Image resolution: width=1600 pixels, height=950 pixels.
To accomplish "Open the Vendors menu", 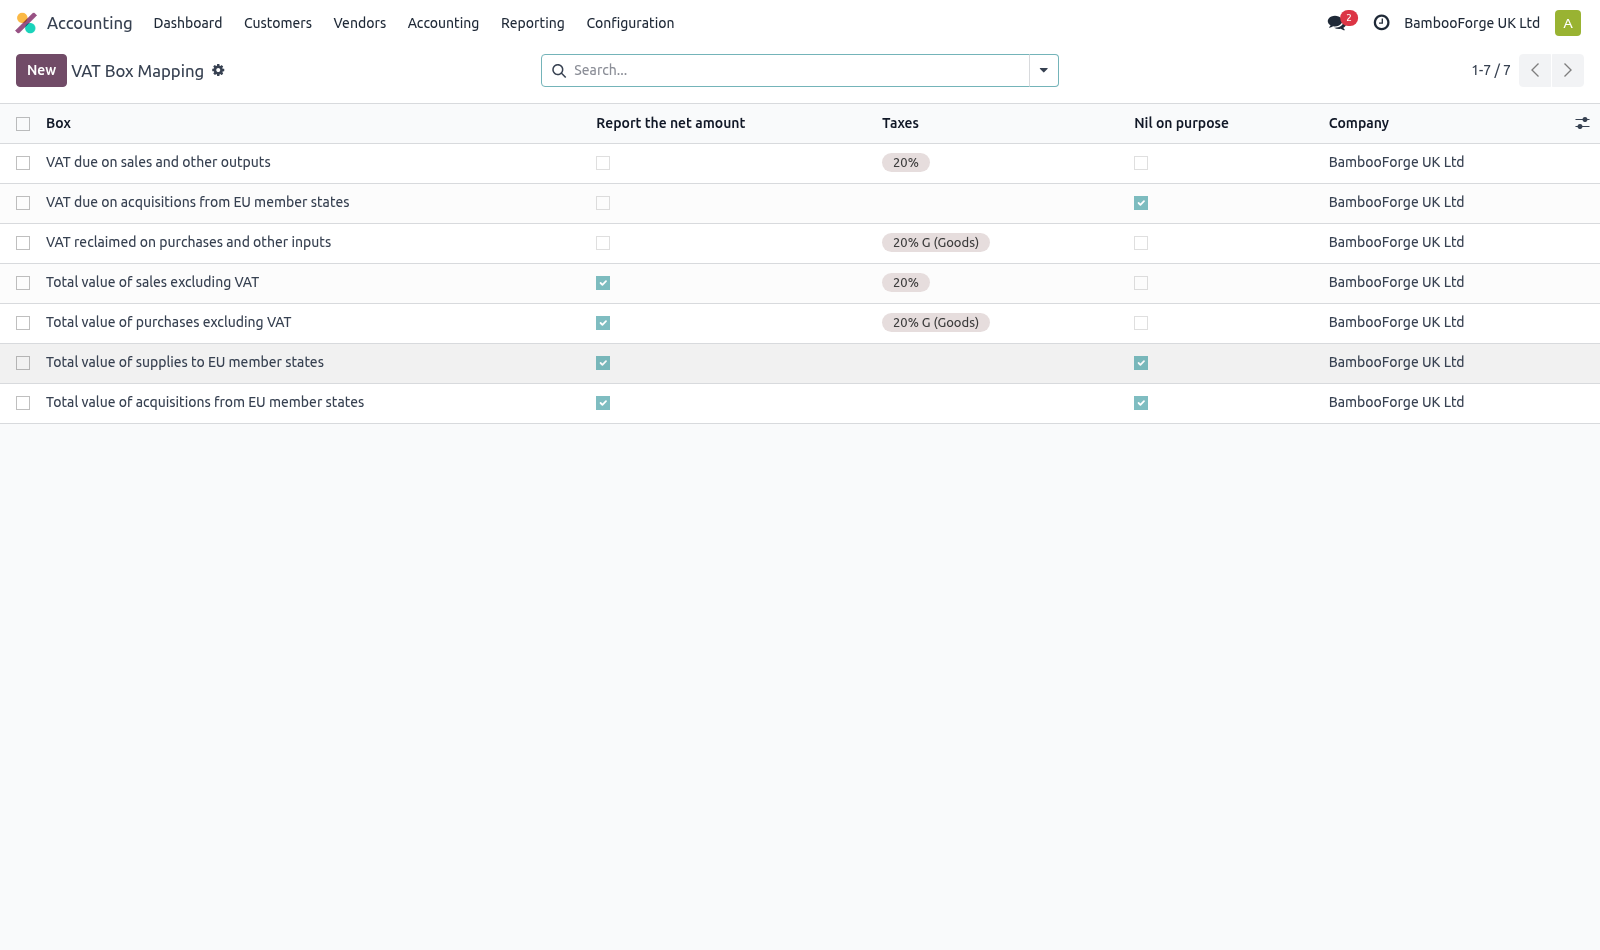I will tap(360, 23).
